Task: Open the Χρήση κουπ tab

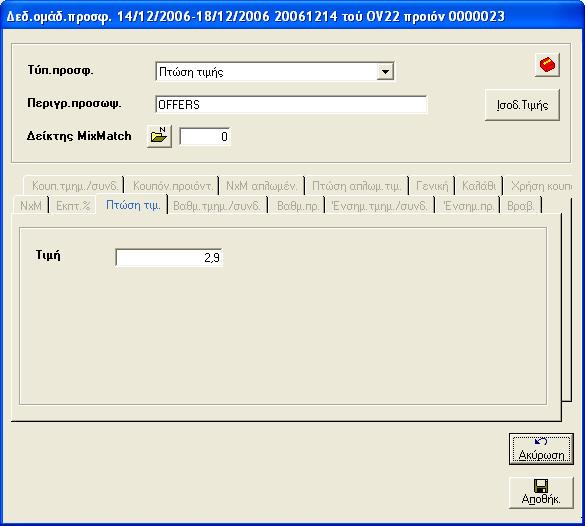Action: point(538,185)
